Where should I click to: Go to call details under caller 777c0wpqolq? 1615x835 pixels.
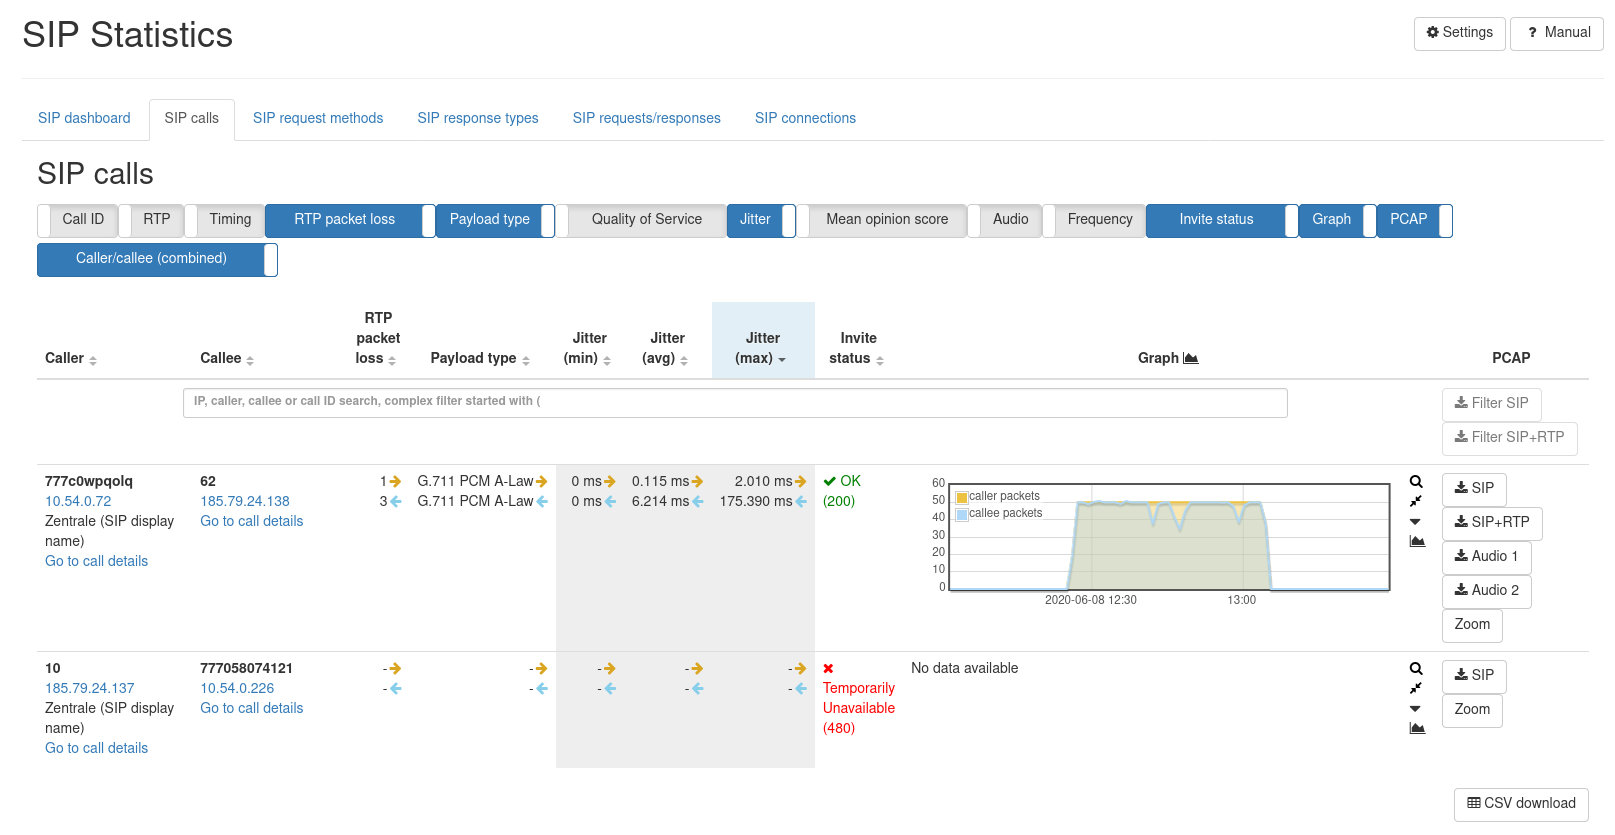point(96,562)
